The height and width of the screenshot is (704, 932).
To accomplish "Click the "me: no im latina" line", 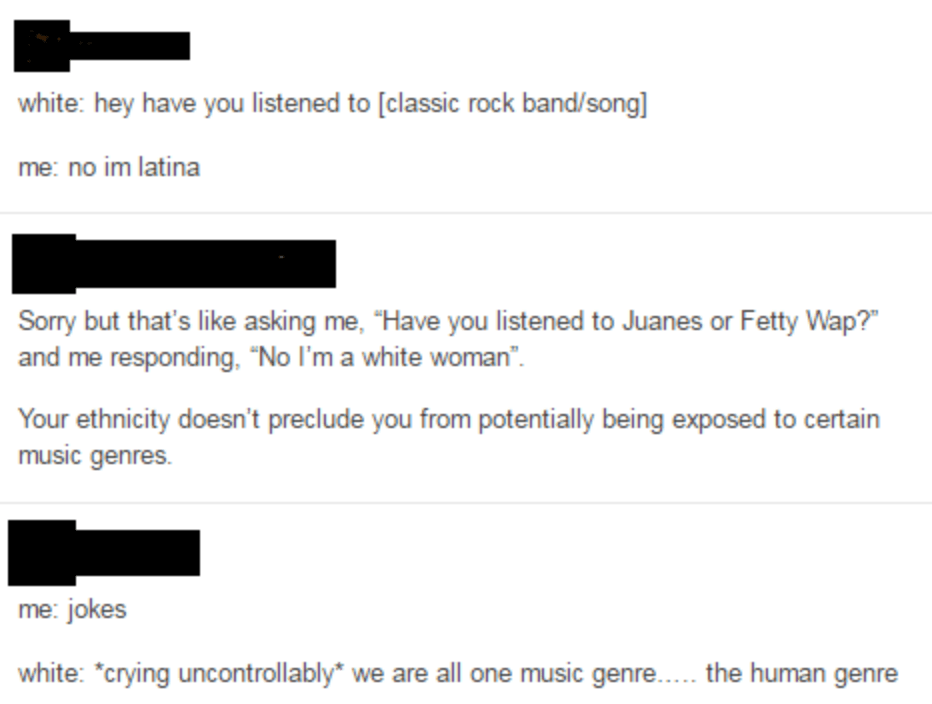I will (109, 166).
